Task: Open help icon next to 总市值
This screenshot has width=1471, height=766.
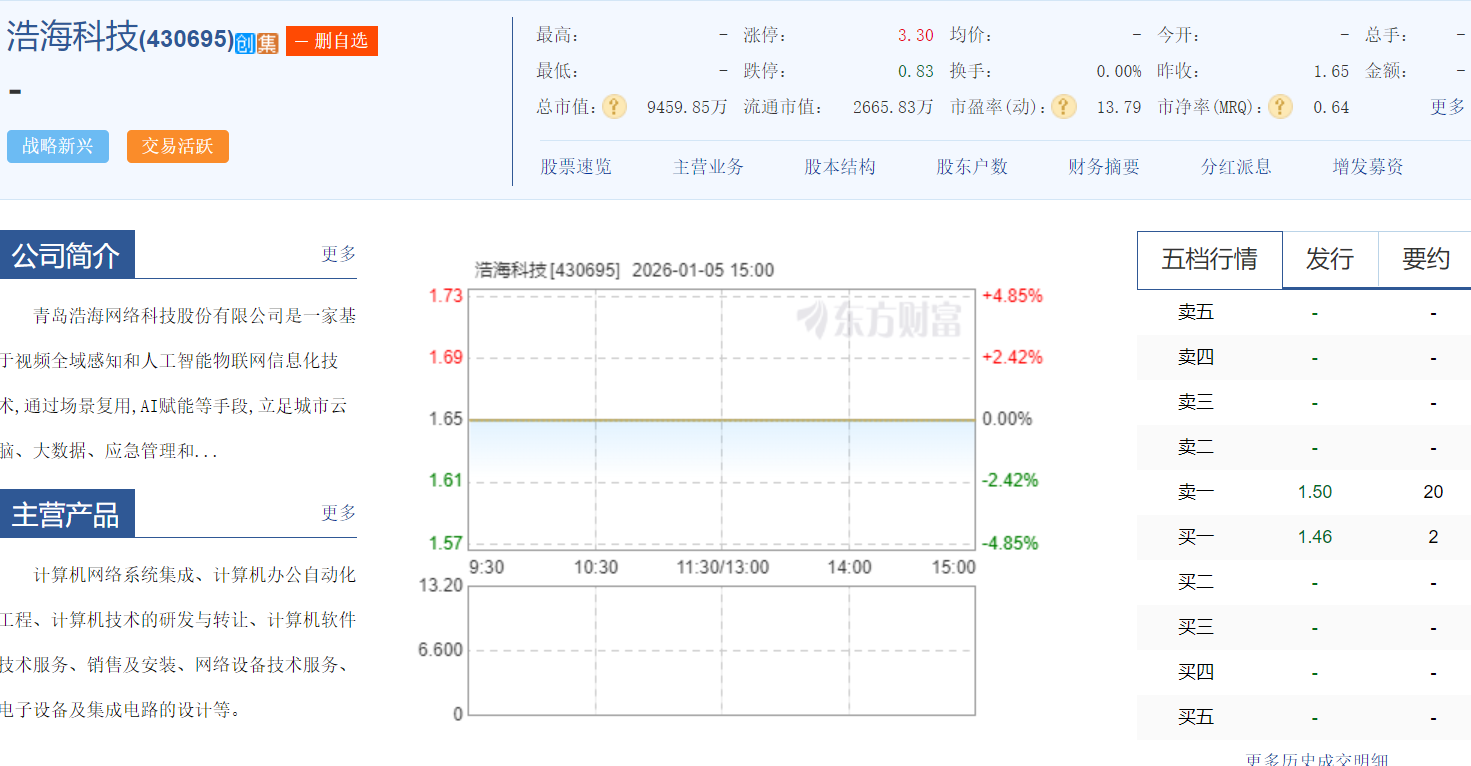Action: (614, 106)
